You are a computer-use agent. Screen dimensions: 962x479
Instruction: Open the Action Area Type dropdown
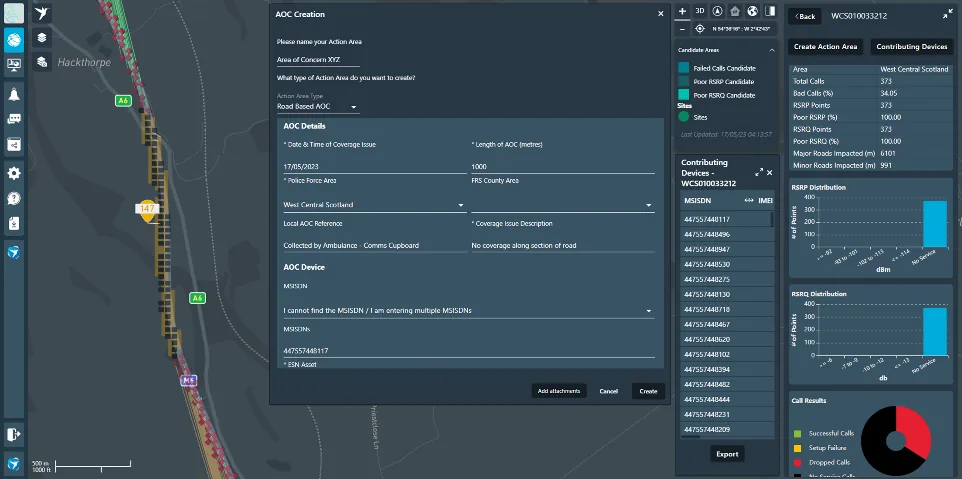[x=318, y=107]
